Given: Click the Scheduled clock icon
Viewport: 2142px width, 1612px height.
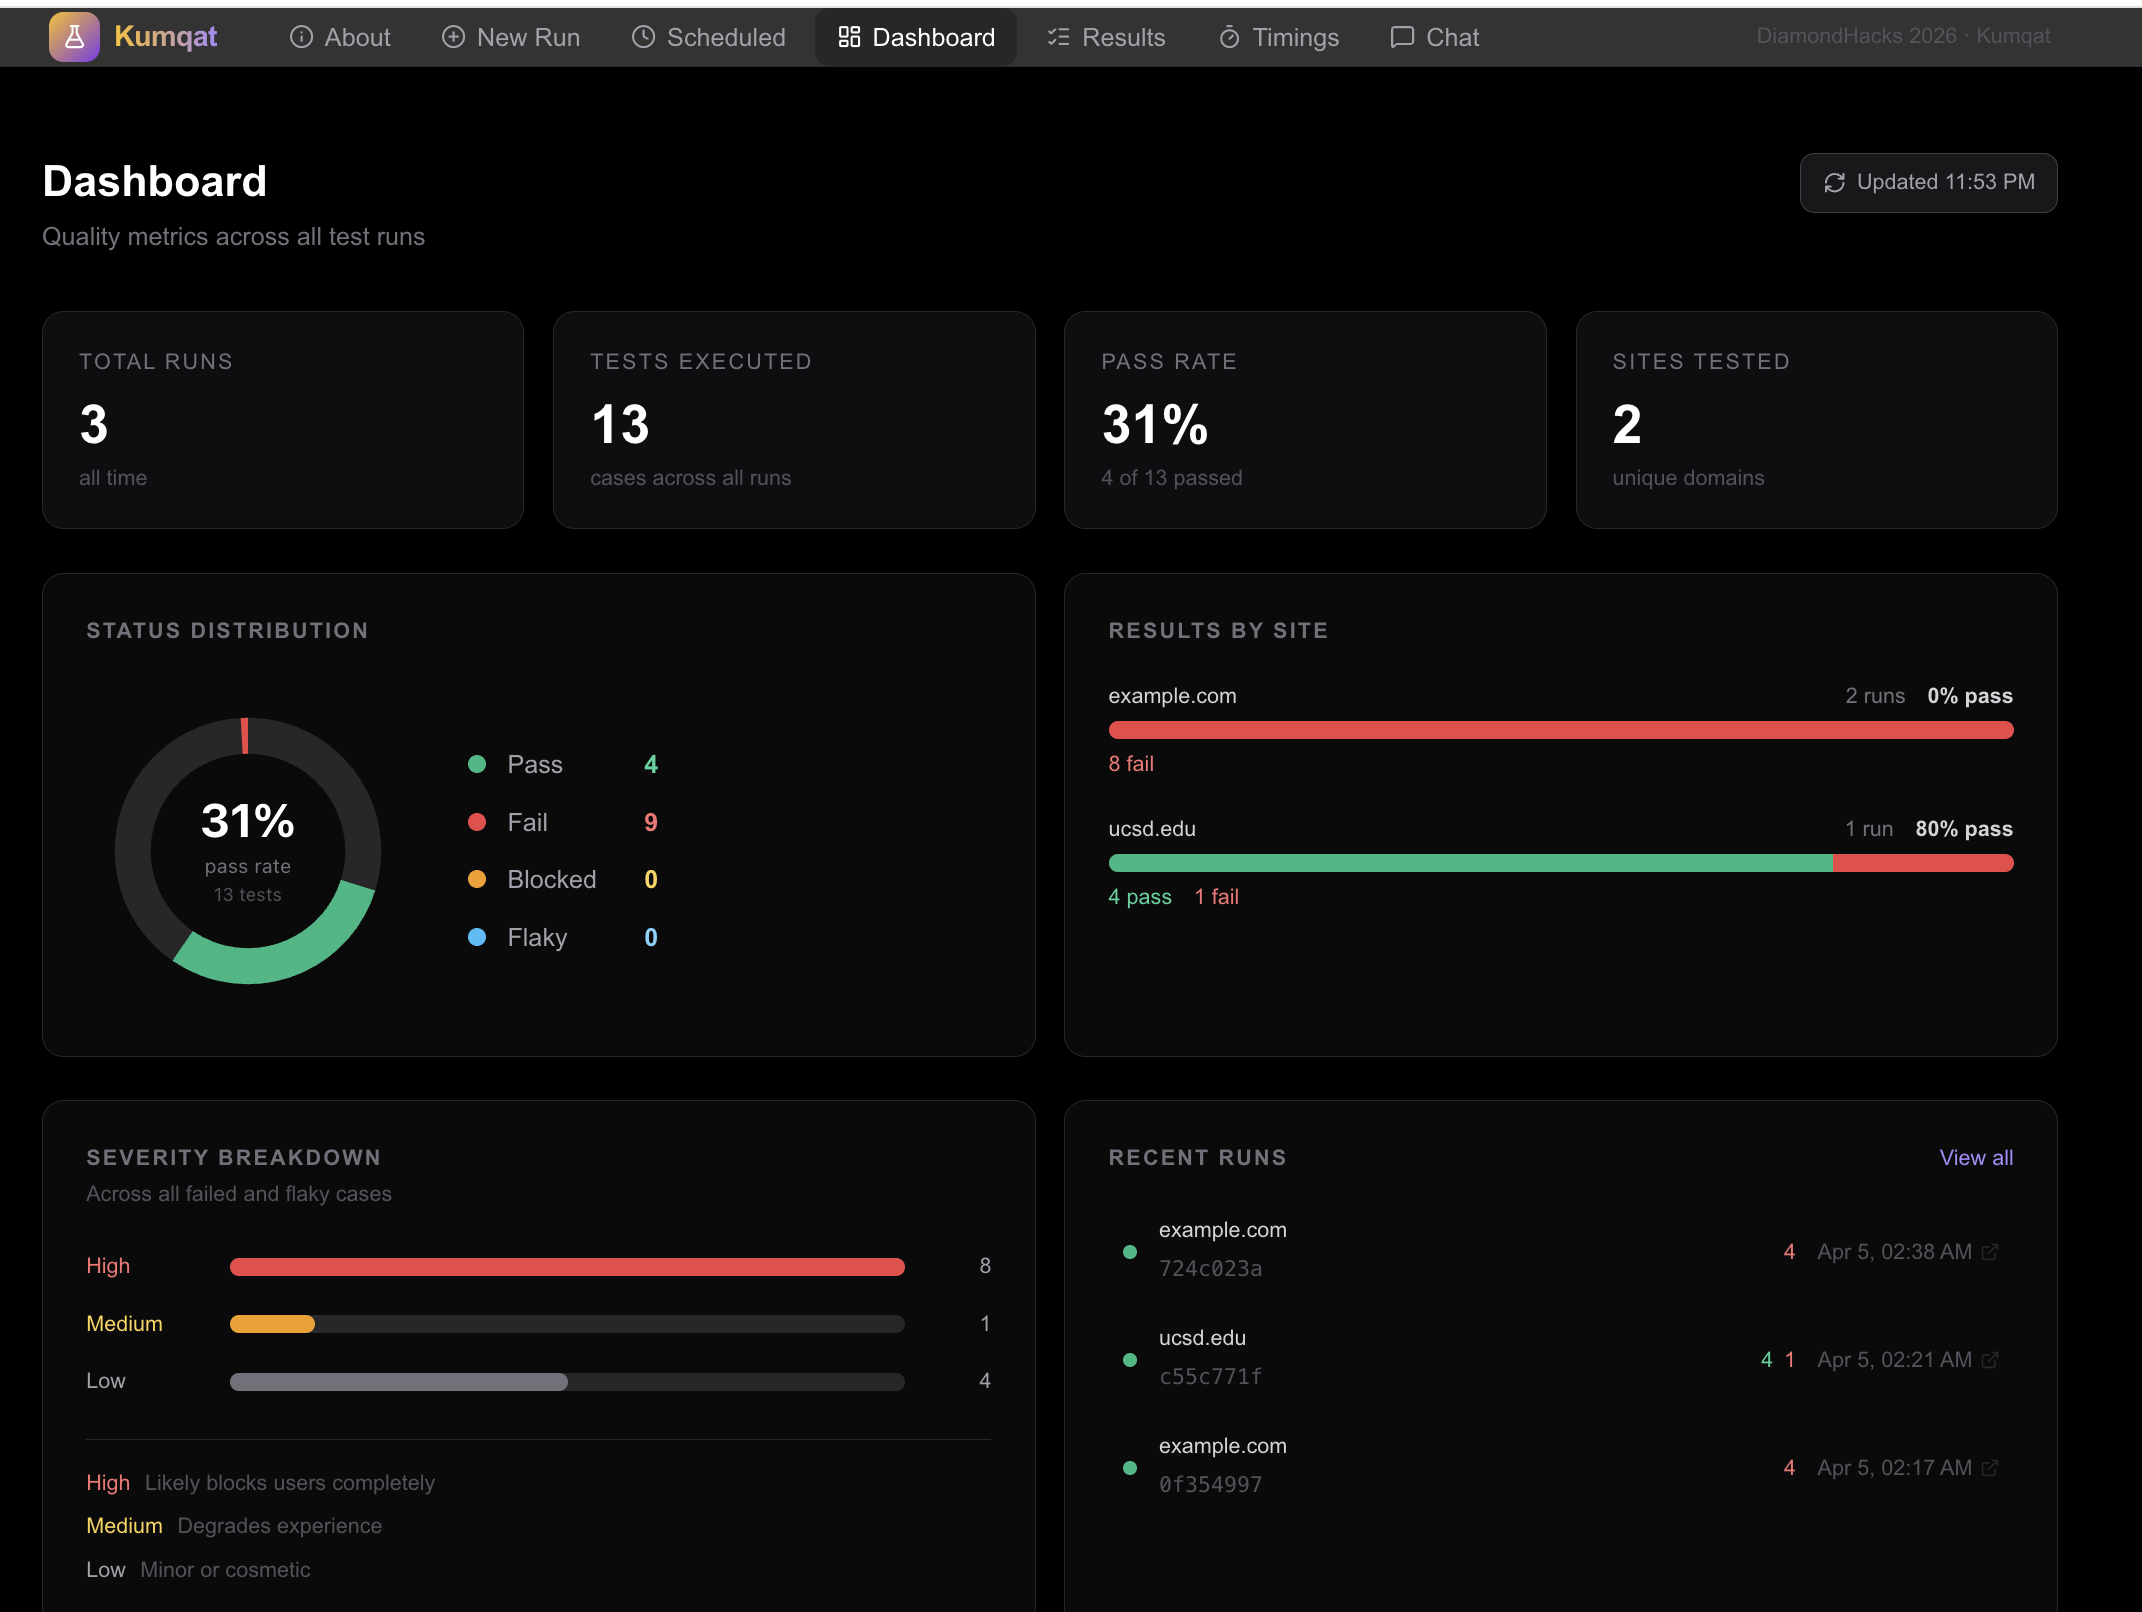Looking at the screenshot, I should (x=643, y=37).
